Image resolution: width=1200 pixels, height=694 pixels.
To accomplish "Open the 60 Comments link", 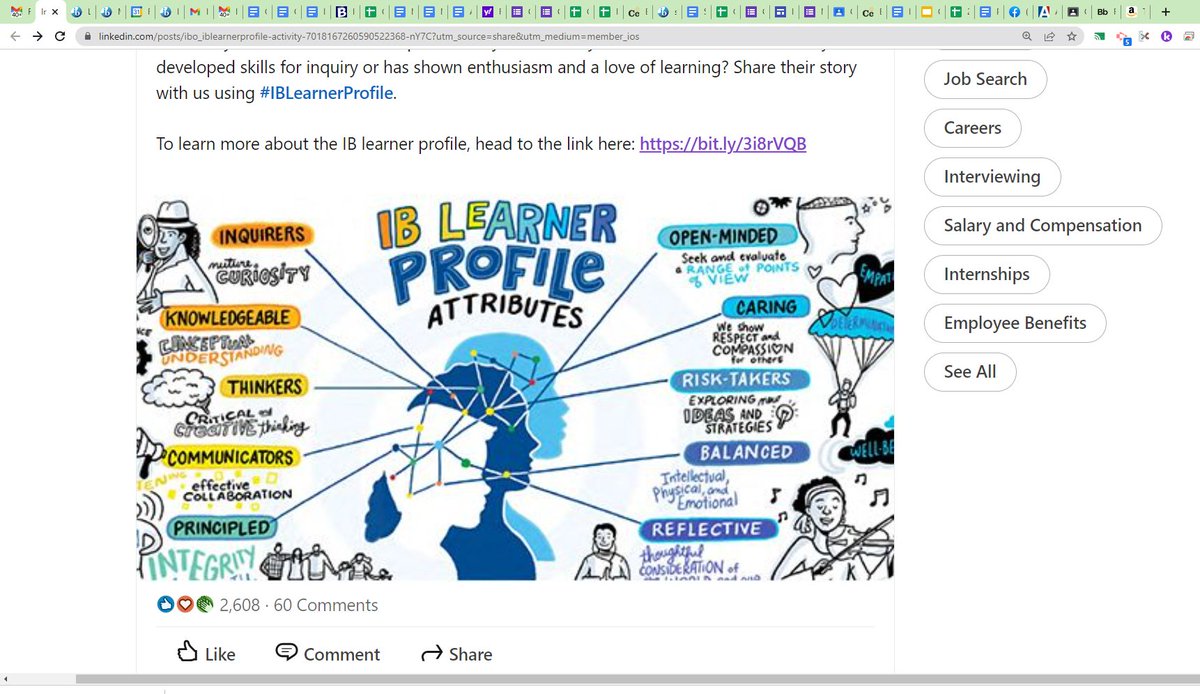I will click(326, 605).
